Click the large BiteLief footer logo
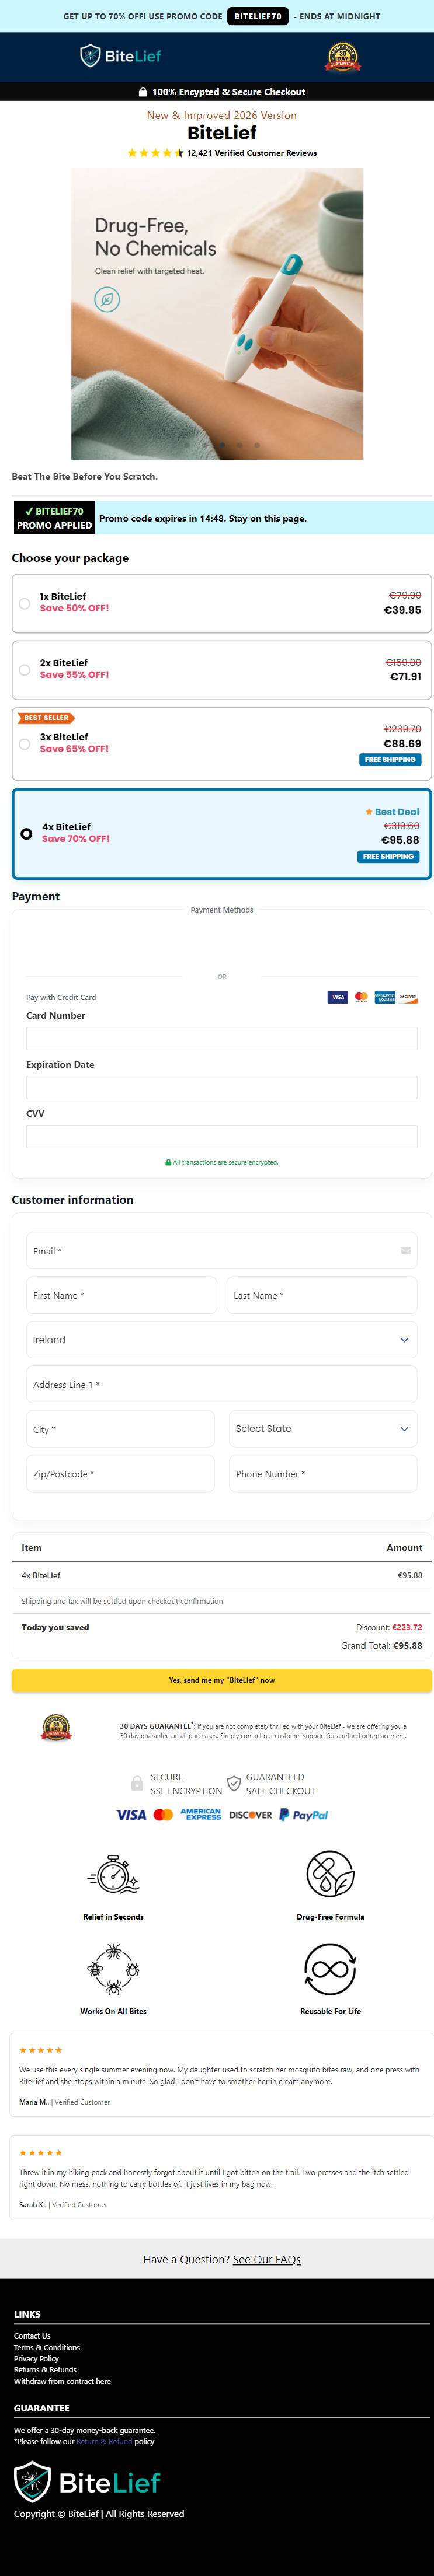 tap(88, 2481)
